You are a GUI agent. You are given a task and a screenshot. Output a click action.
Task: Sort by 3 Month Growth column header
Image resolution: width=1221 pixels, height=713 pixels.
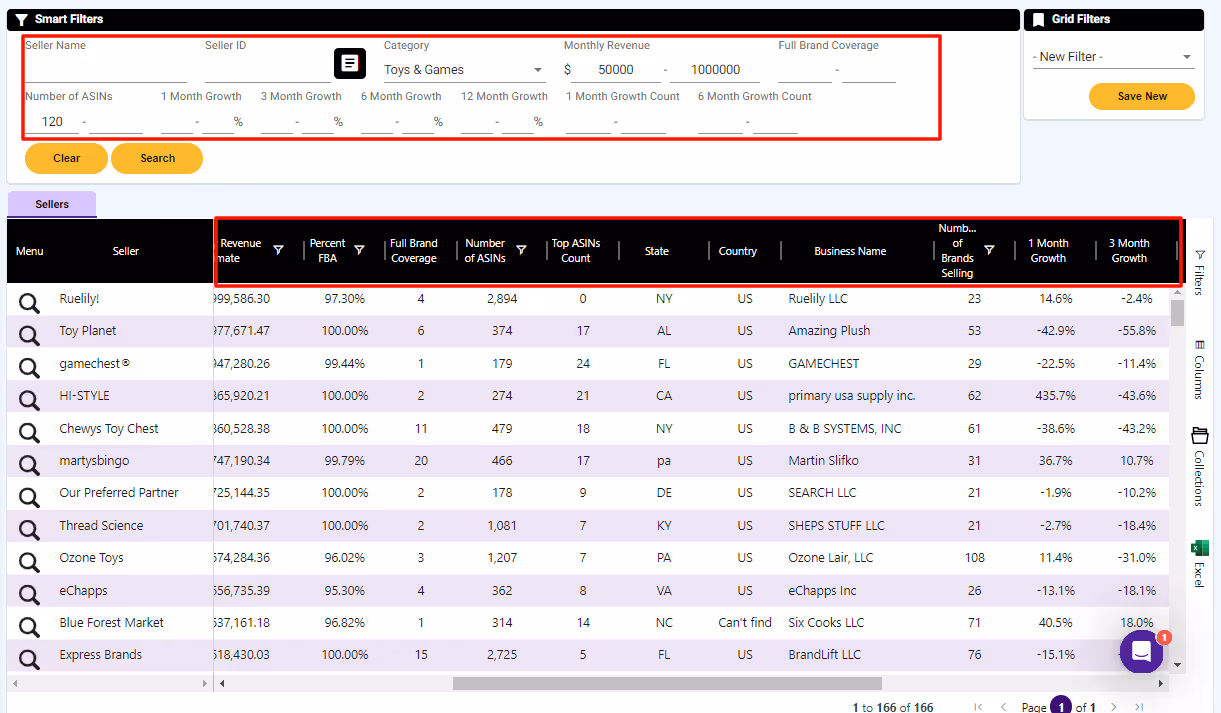[x=1130, y=251]
